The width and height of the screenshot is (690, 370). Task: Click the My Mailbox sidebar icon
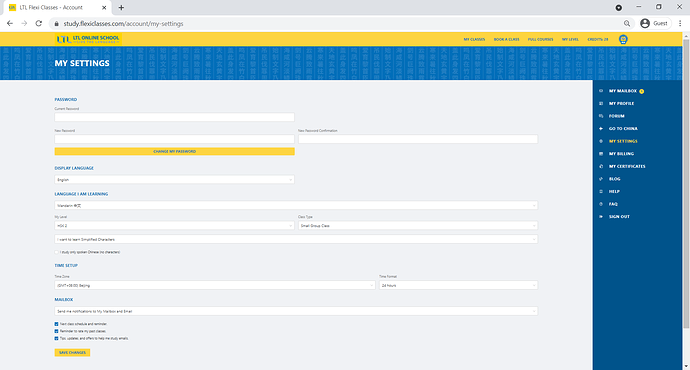click(601, 91)
